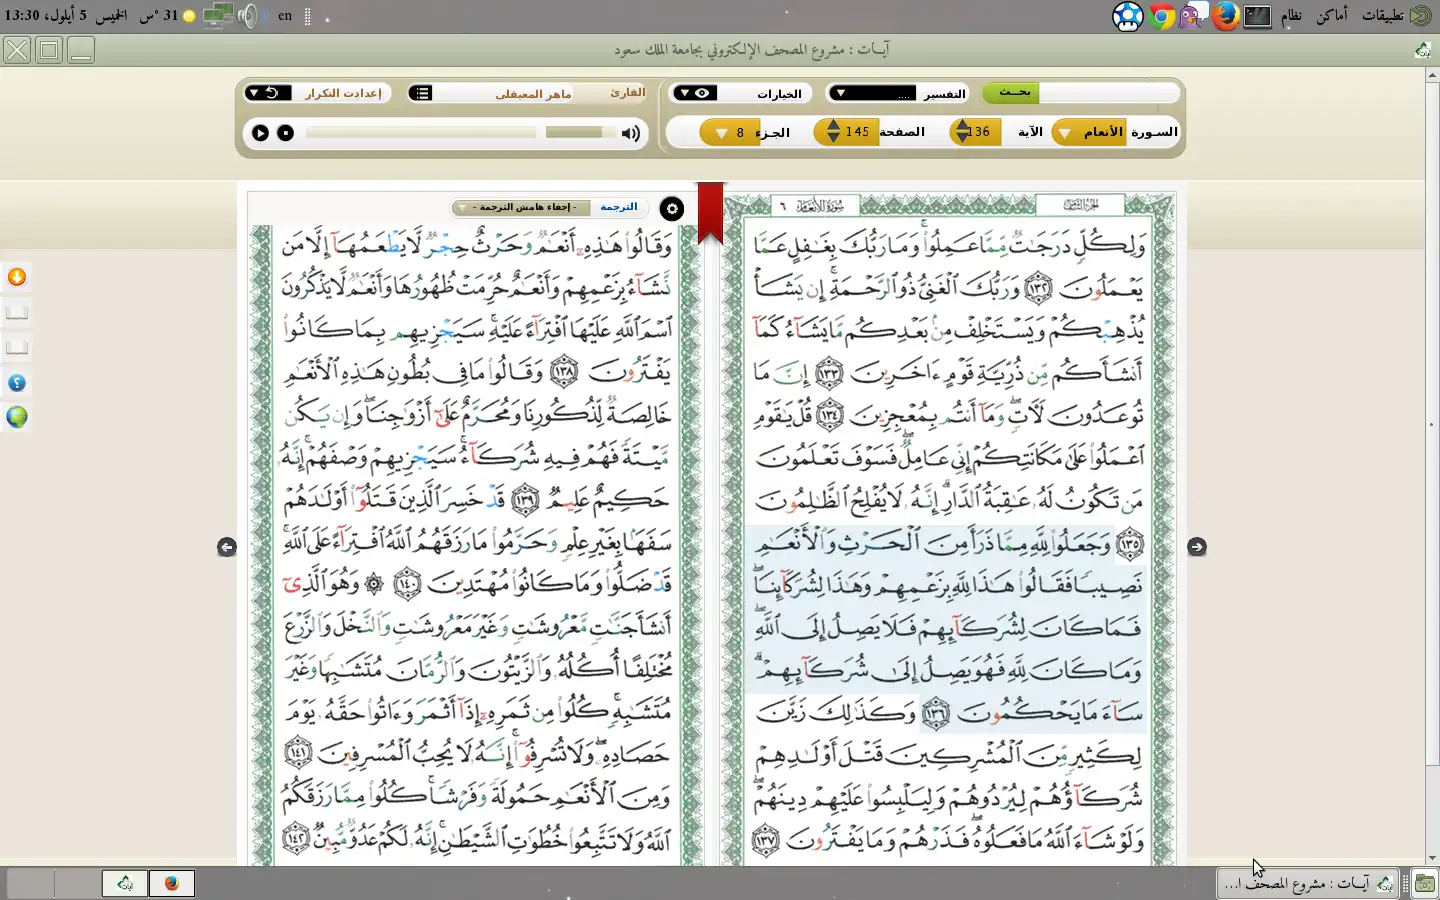The image size is (1440, 900).
Task: Go to the page via left arrow
Action: pos(227,546)
